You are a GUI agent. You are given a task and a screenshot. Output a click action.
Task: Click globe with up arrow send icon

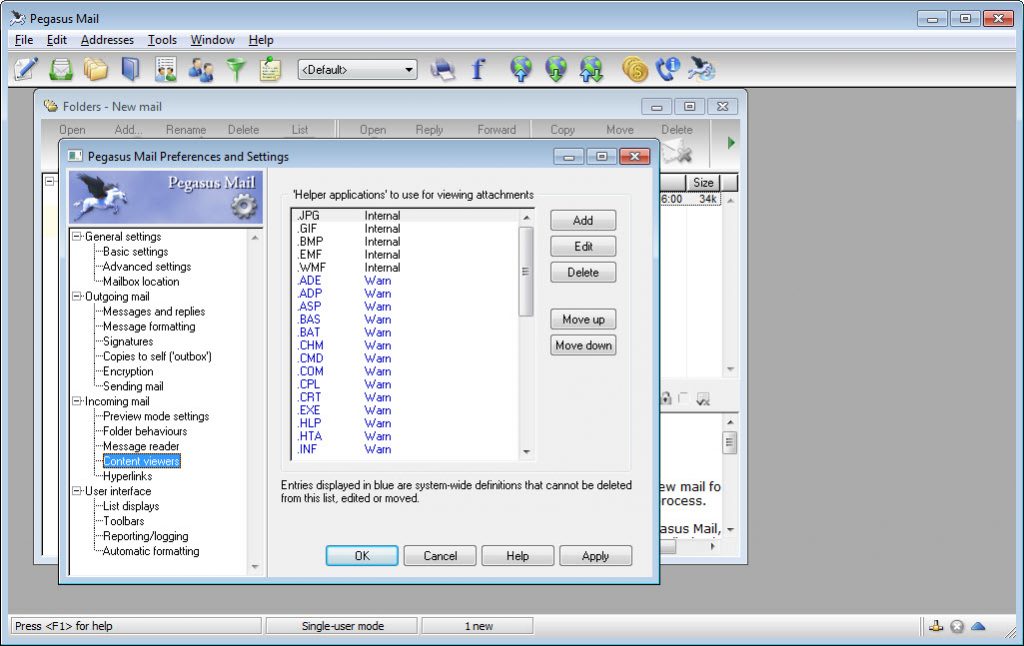pyautogui.click(x=520, y=69)
